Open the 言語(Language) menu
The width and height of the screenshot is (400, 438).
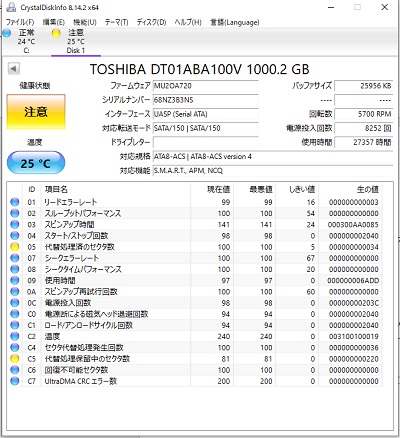234,22
